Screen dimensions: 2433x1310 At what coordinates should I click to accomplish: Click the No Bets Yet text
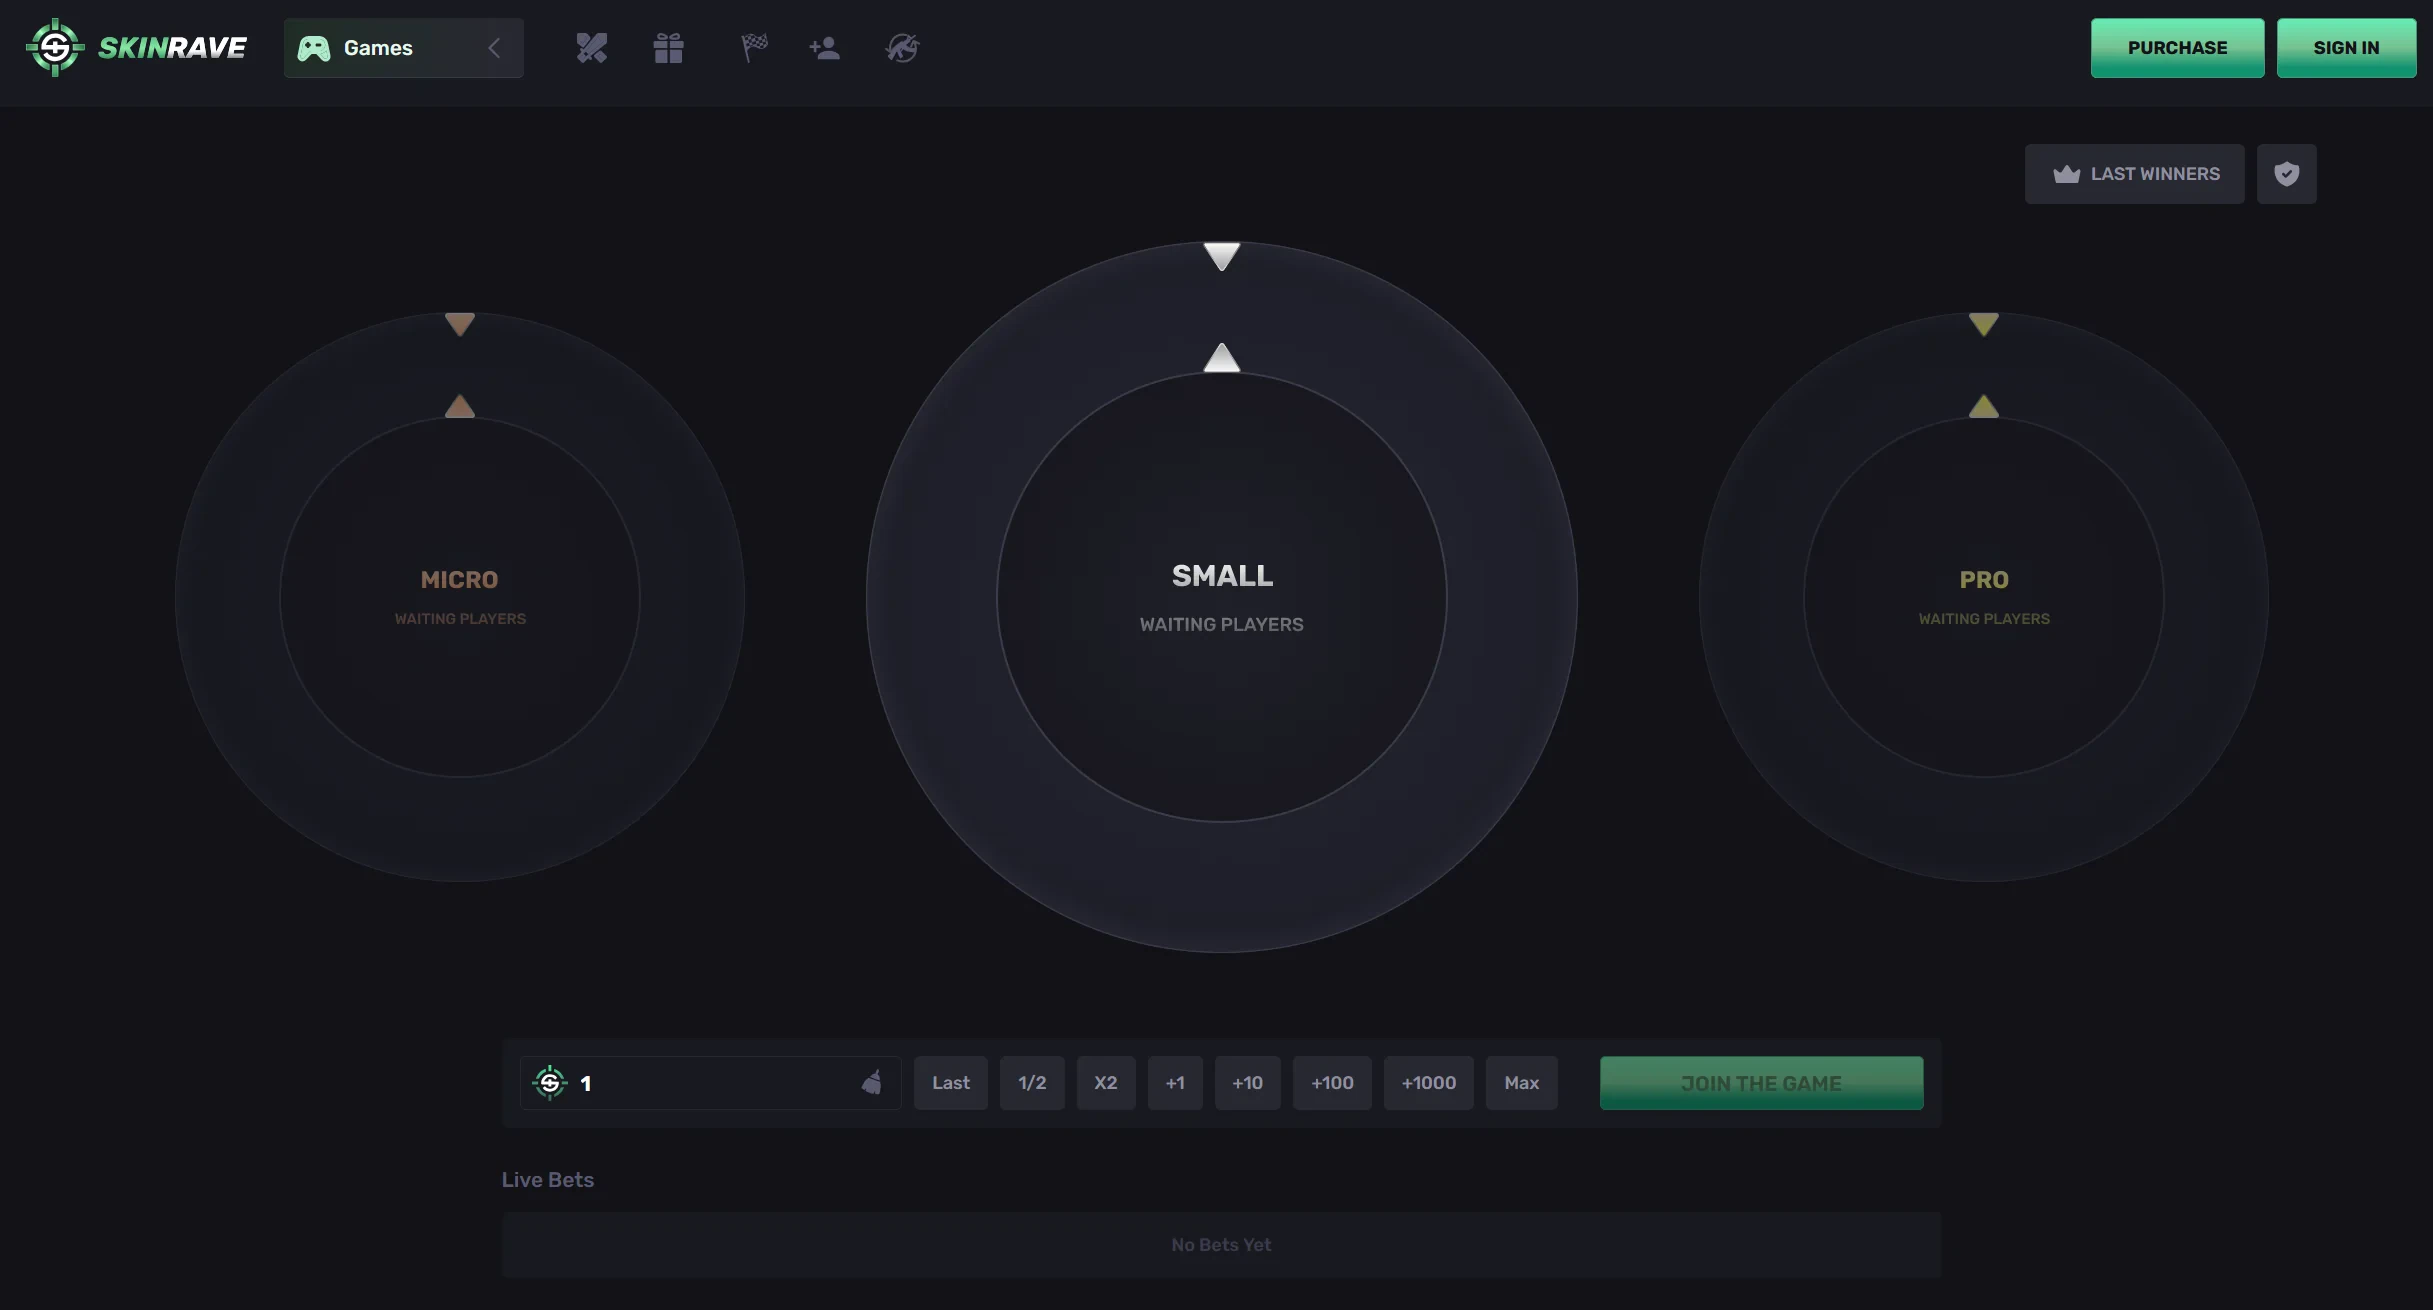(x=1221, y=1245)
